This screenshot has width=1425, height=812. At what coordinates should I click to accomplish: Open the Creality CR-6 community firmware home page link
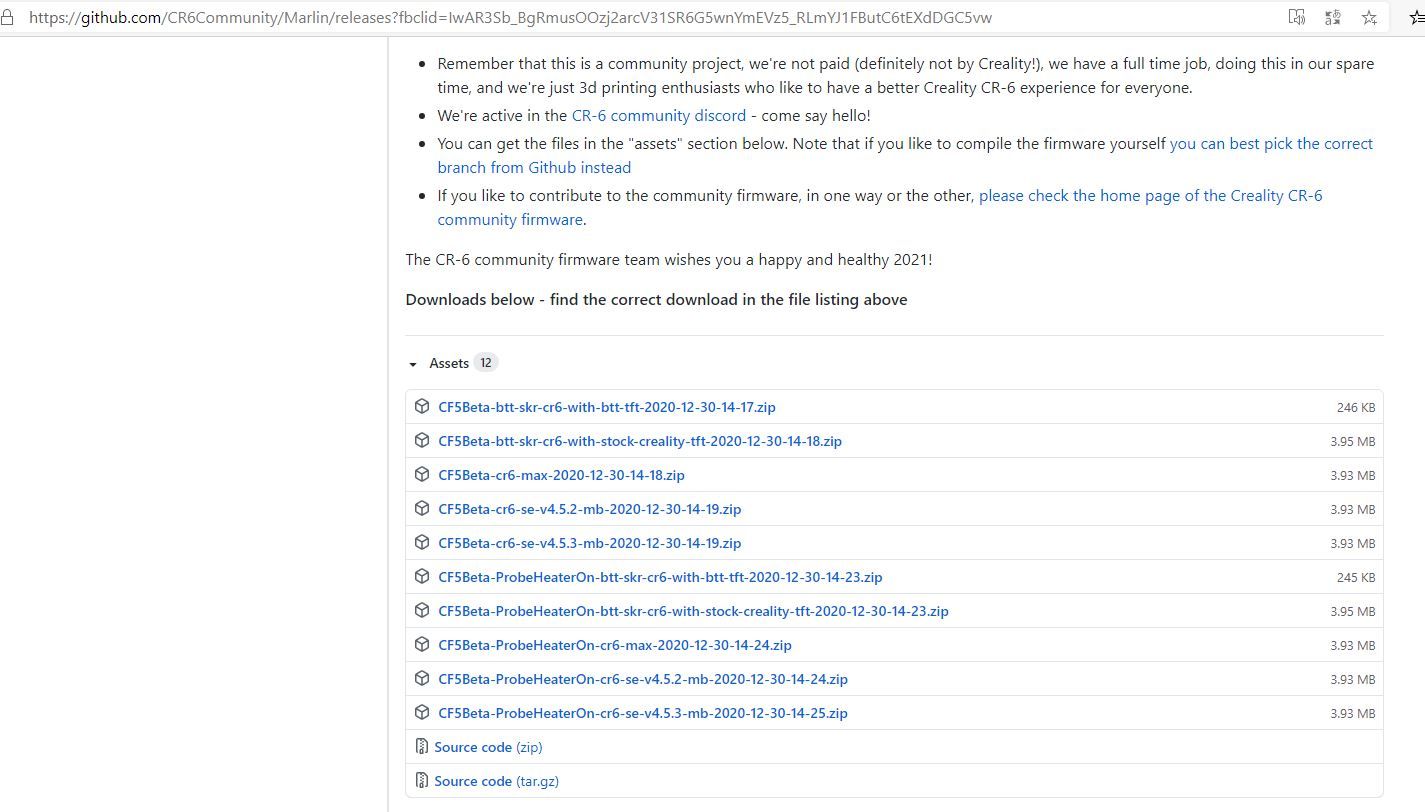(x=880, y=207)
